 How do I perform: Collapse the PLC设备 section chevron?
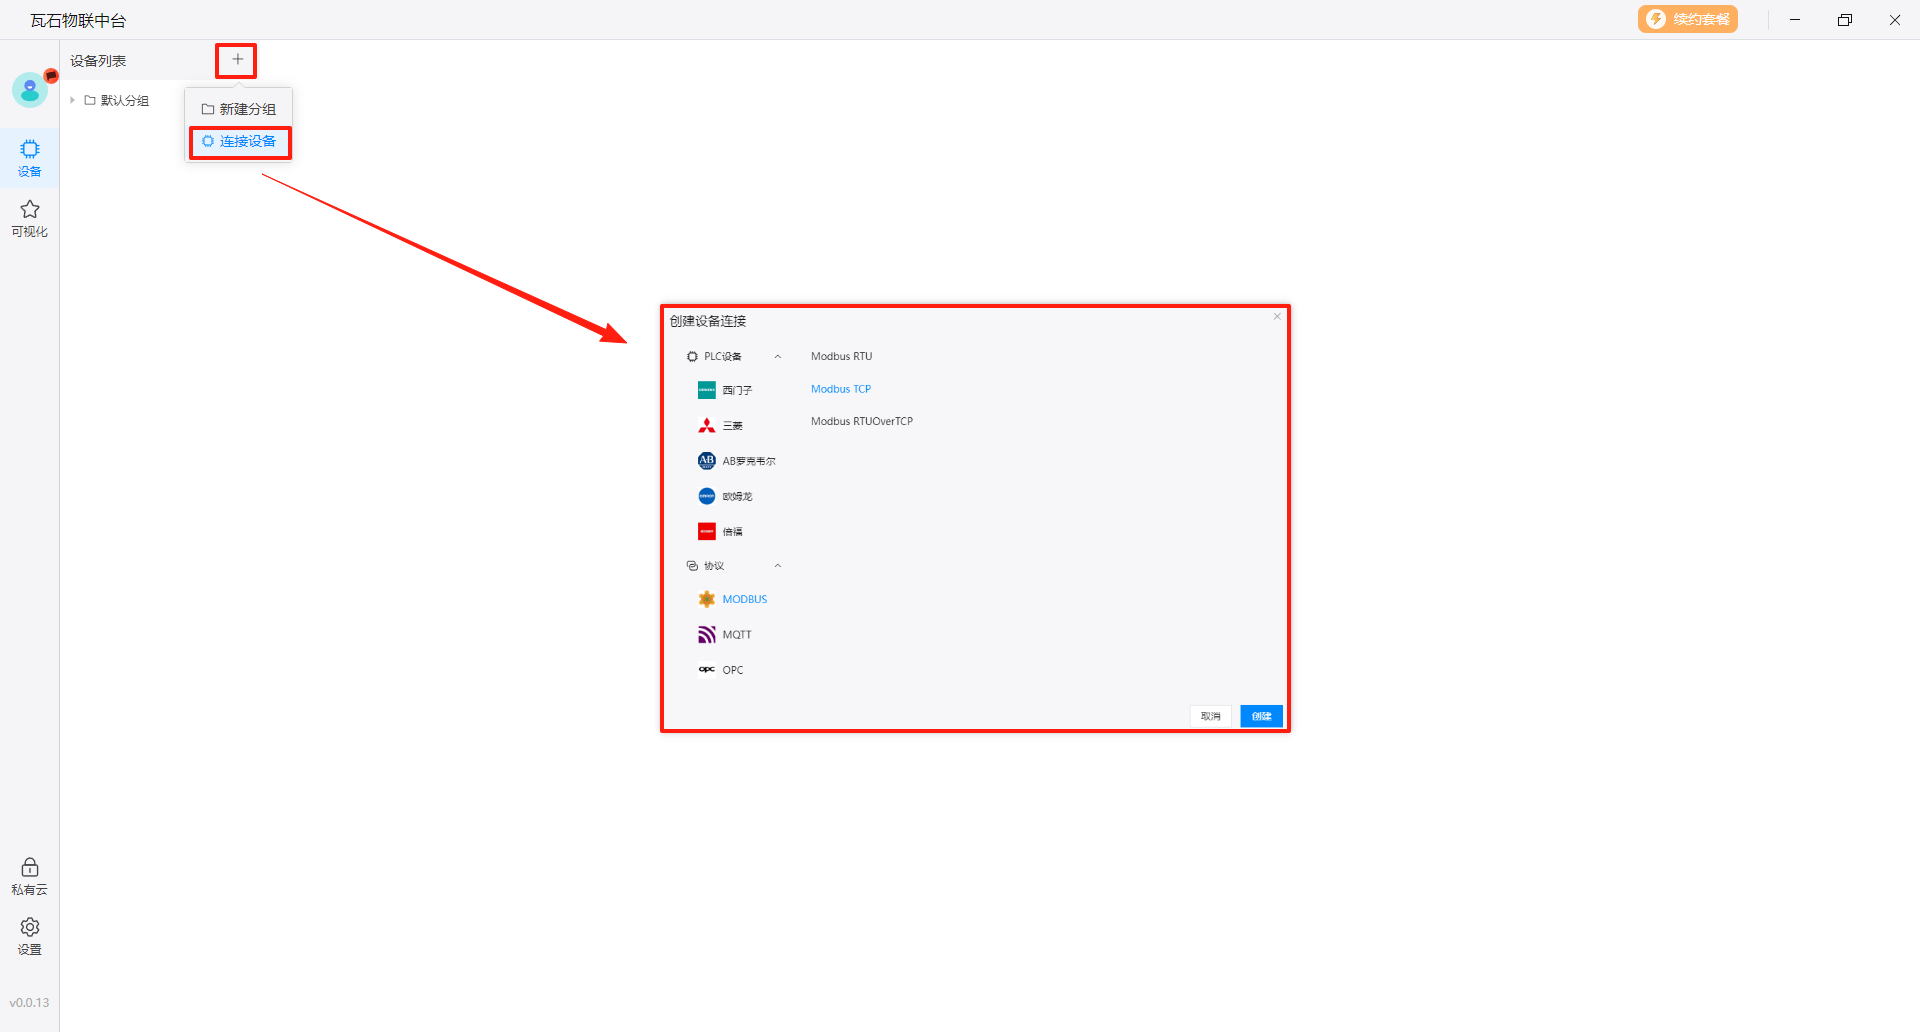(x=778, y=357)
